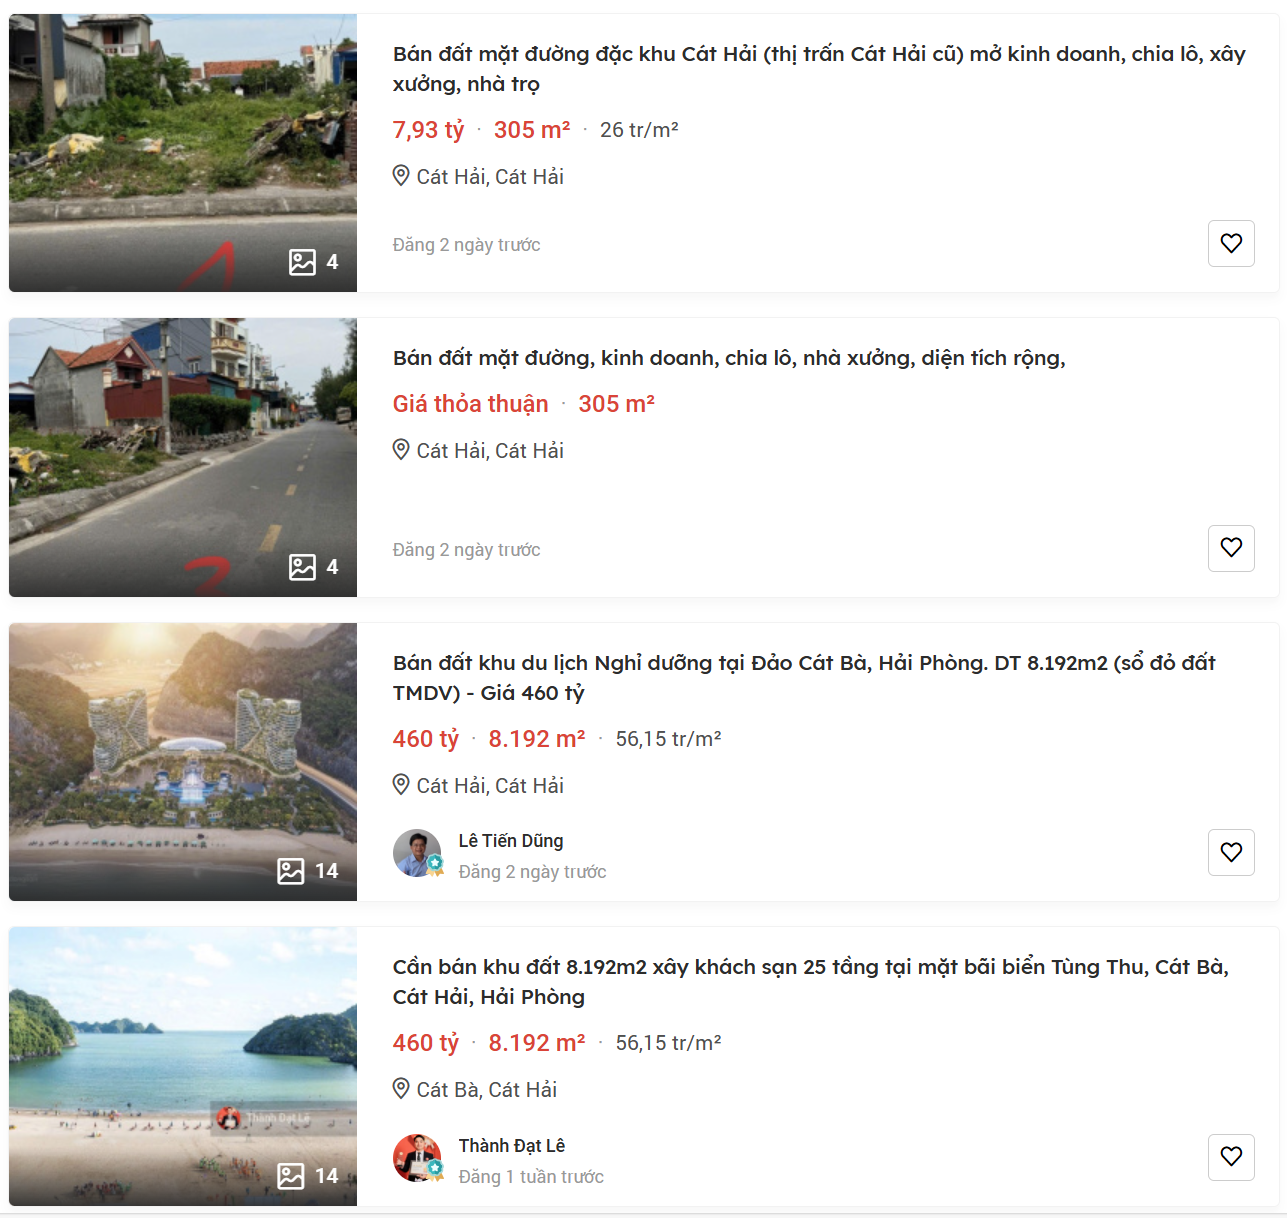Click location pin next to Cát Bà, Cát Hải
Image resolution: width=1287 pixels, height=1218 pixels.
401,1089
